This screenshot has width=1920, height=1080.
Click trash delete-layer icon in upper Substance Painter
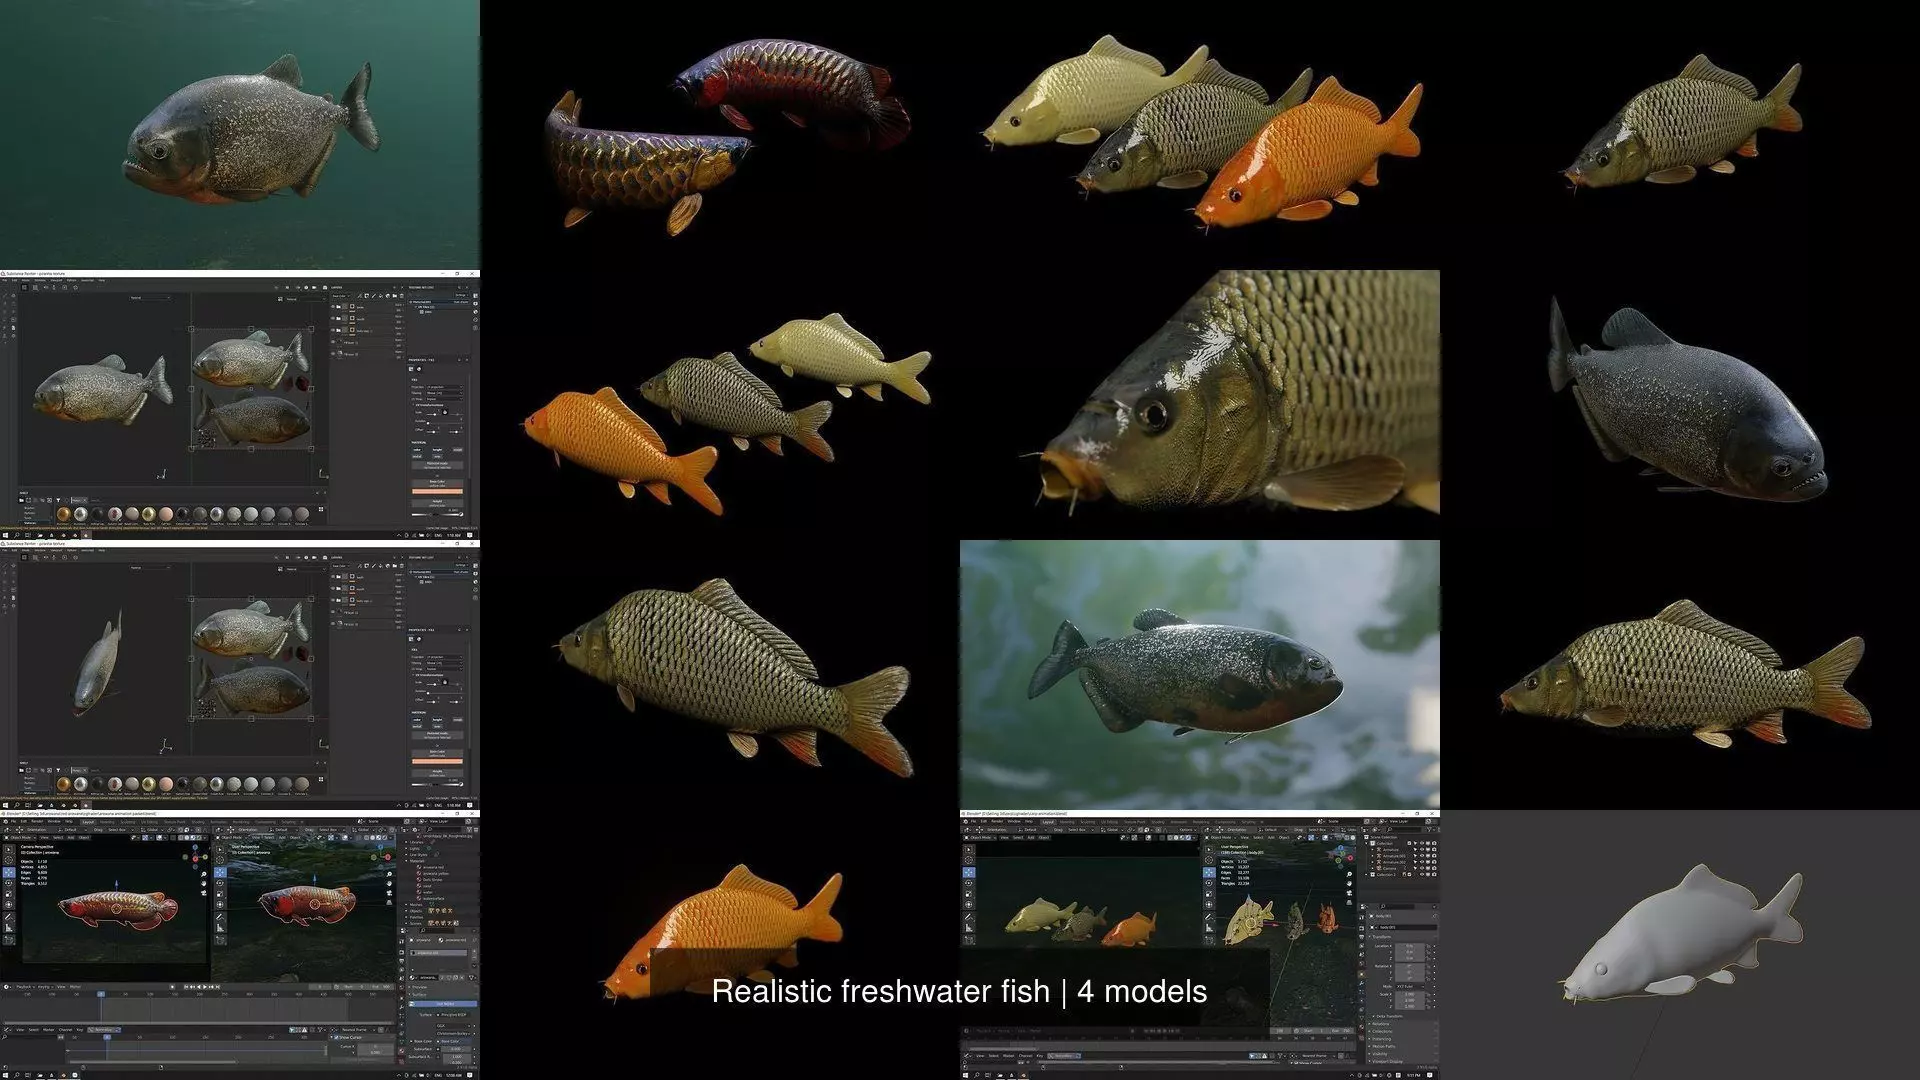click(400, 296)
